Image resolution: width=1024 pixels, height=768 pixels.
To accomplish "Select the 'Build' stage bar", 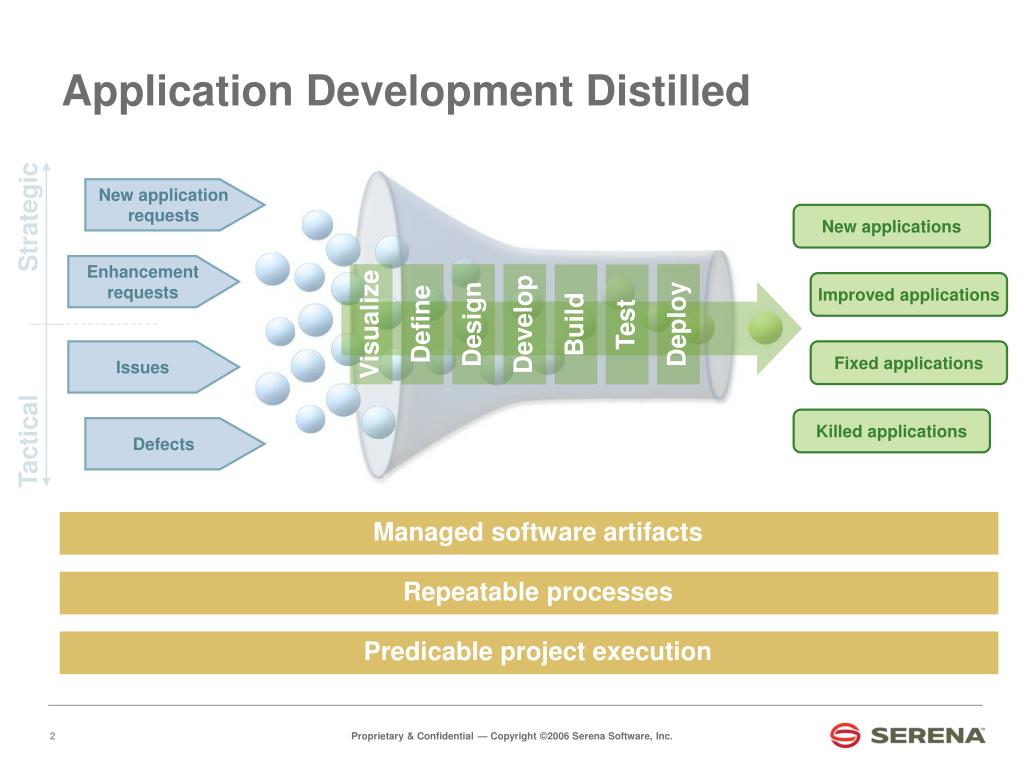I will 575,324.
